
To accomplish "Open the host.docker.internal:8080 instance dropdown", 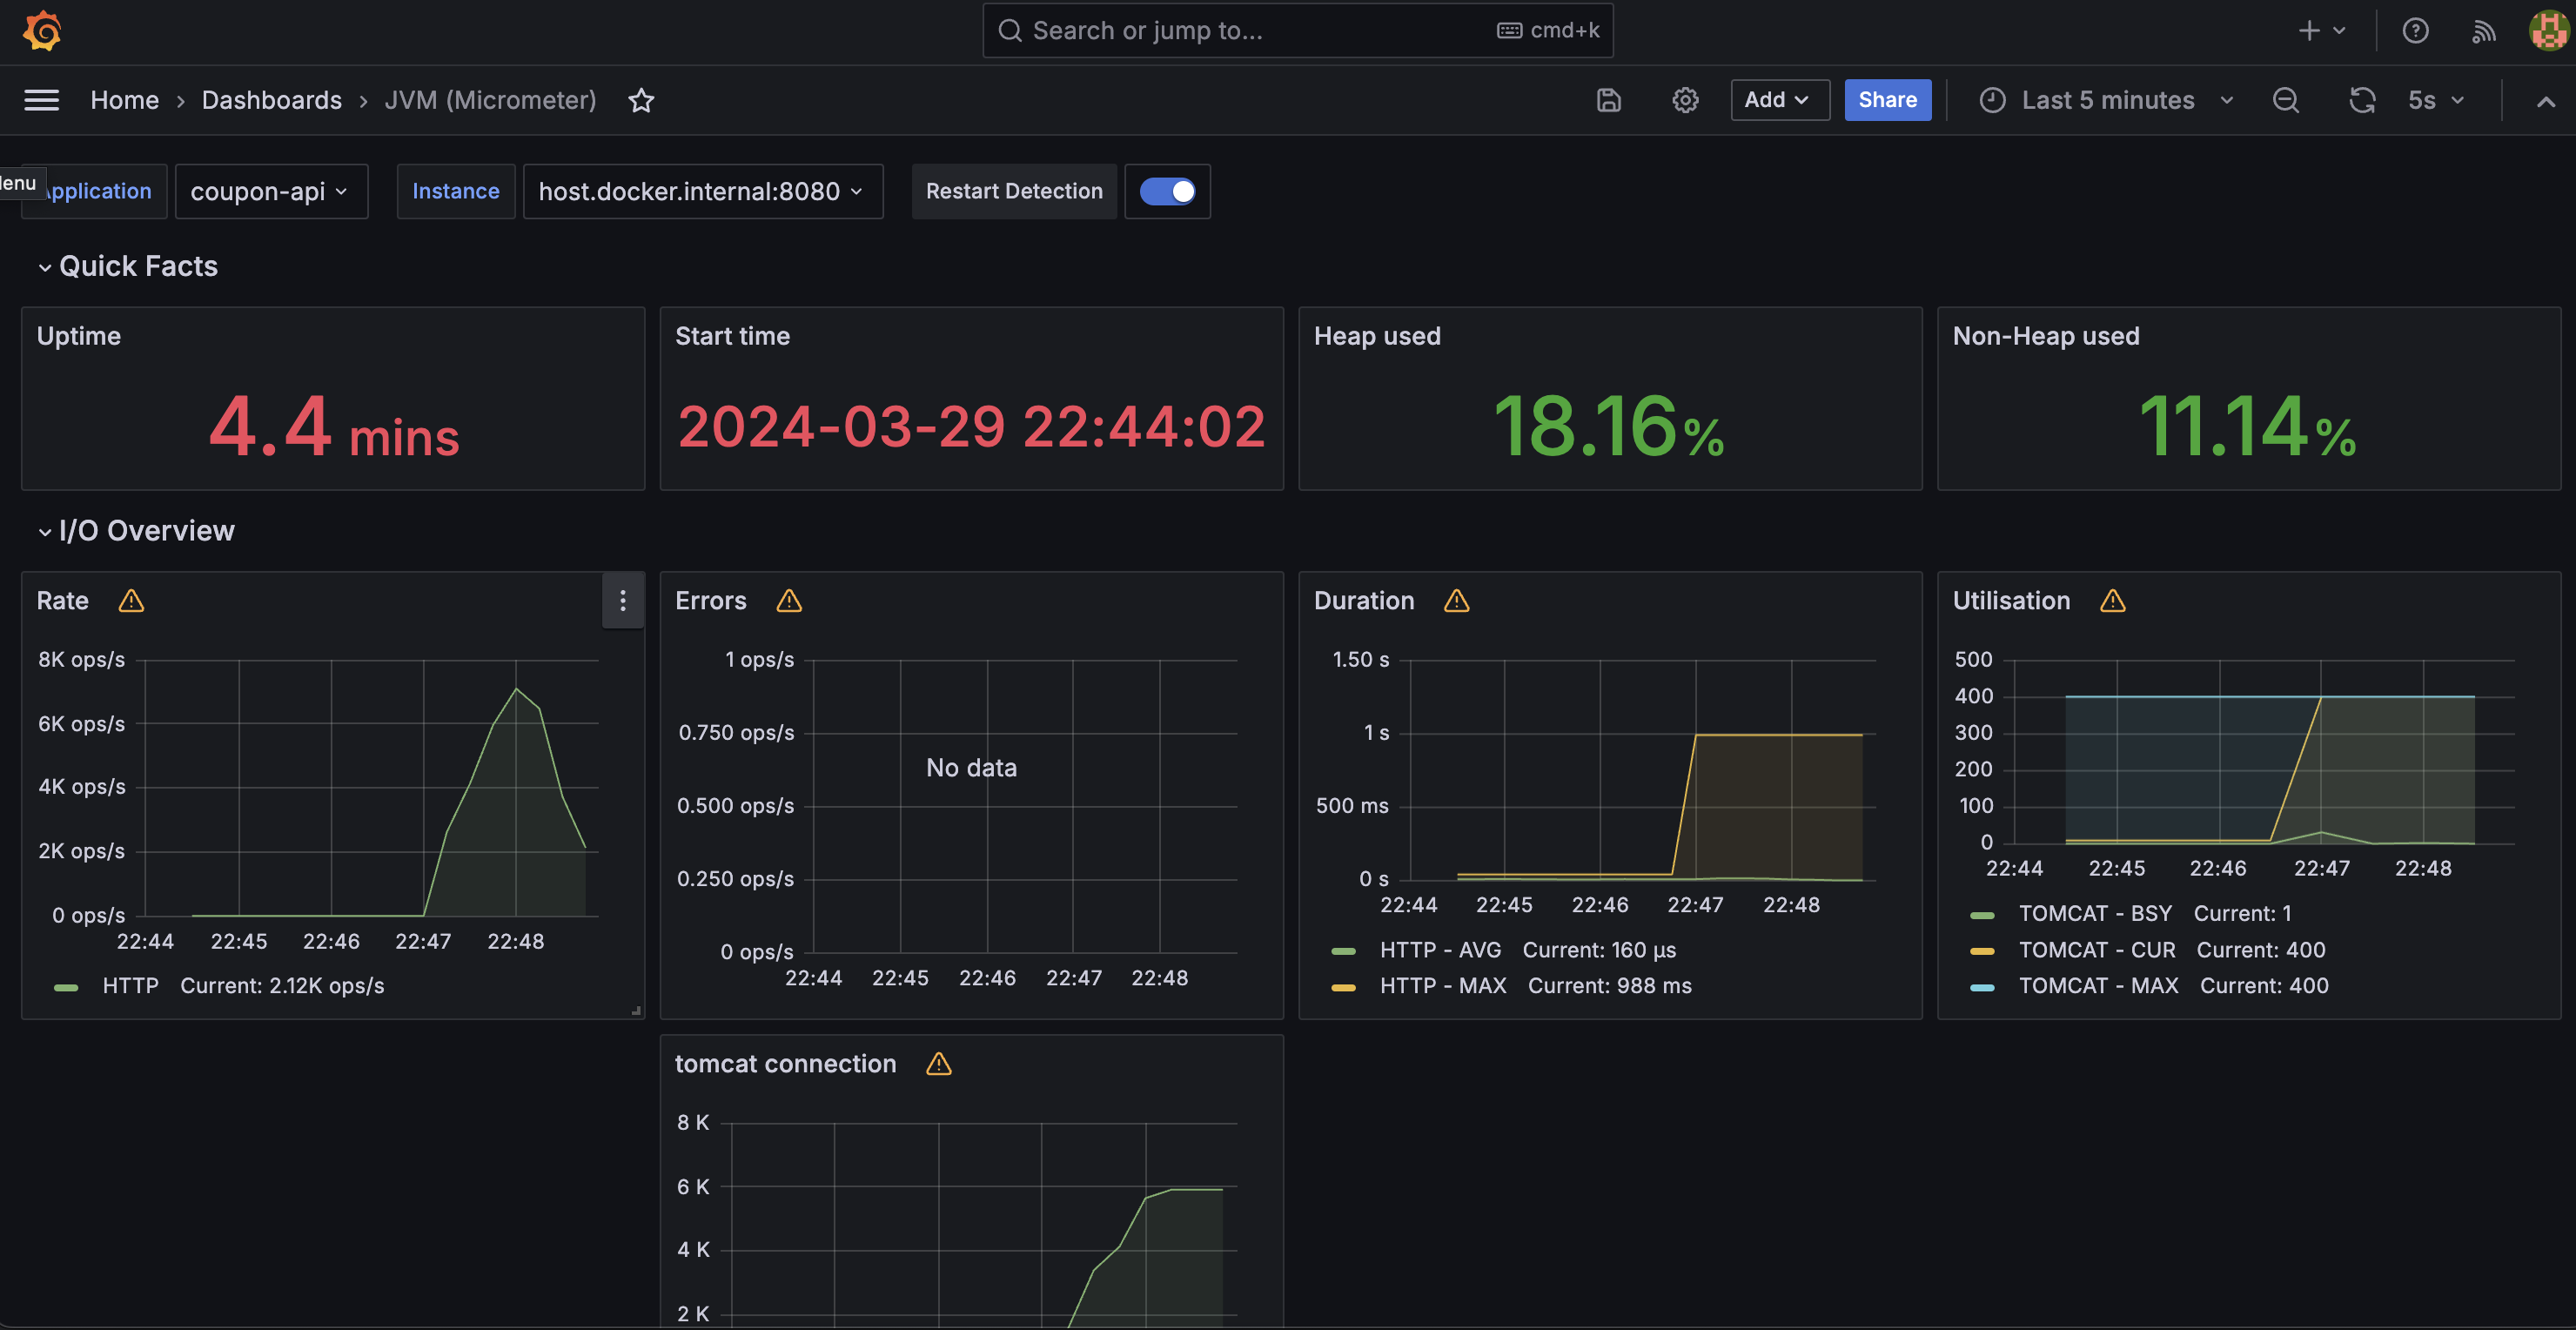I will pyautogui.click(x=701, y=191).
